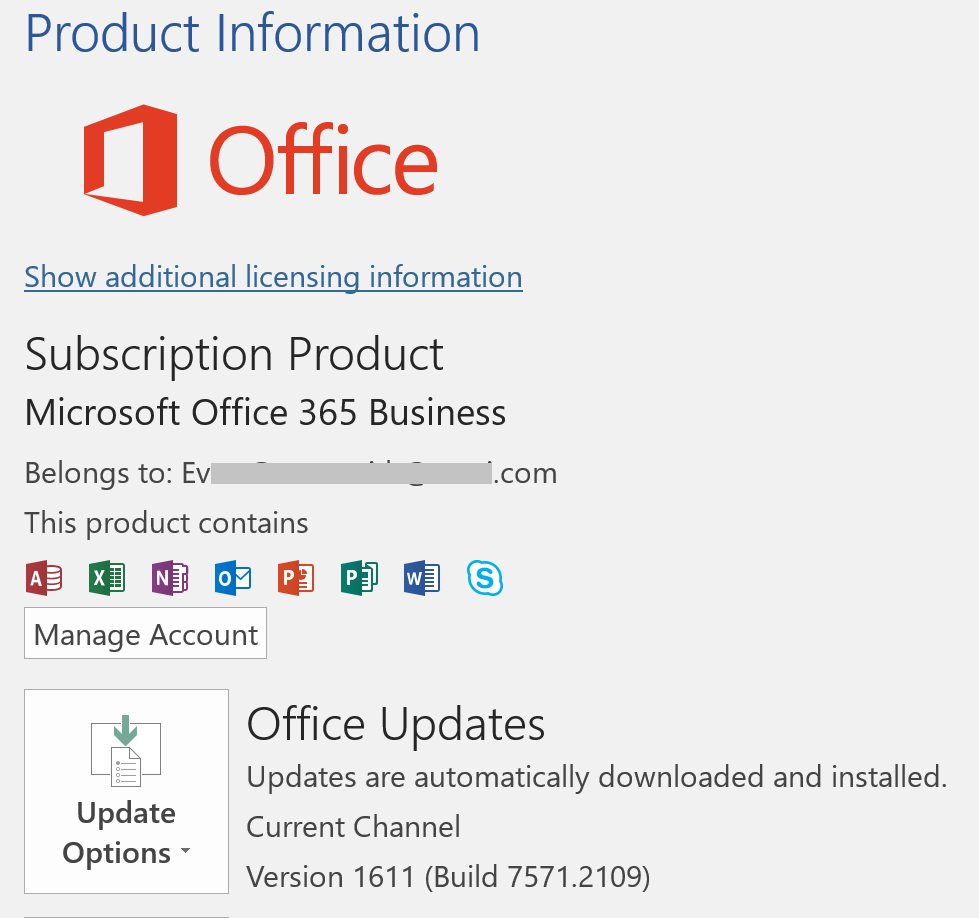Click the Product Information heading
The height and width of the screenshot is (918, 979).
[x=252, y=33]
